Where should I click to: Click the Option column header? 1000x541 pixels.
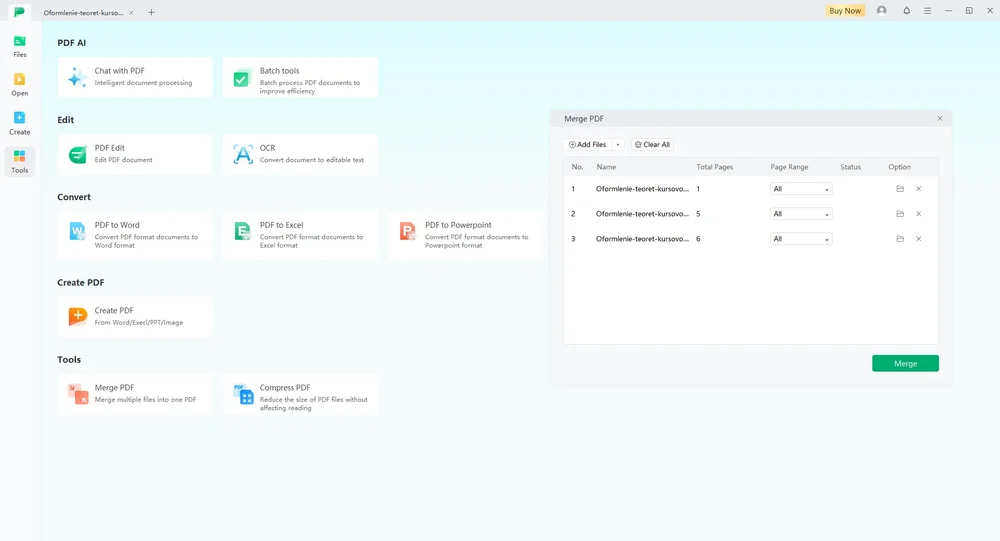pyautogui.click(x=899, y=167)
